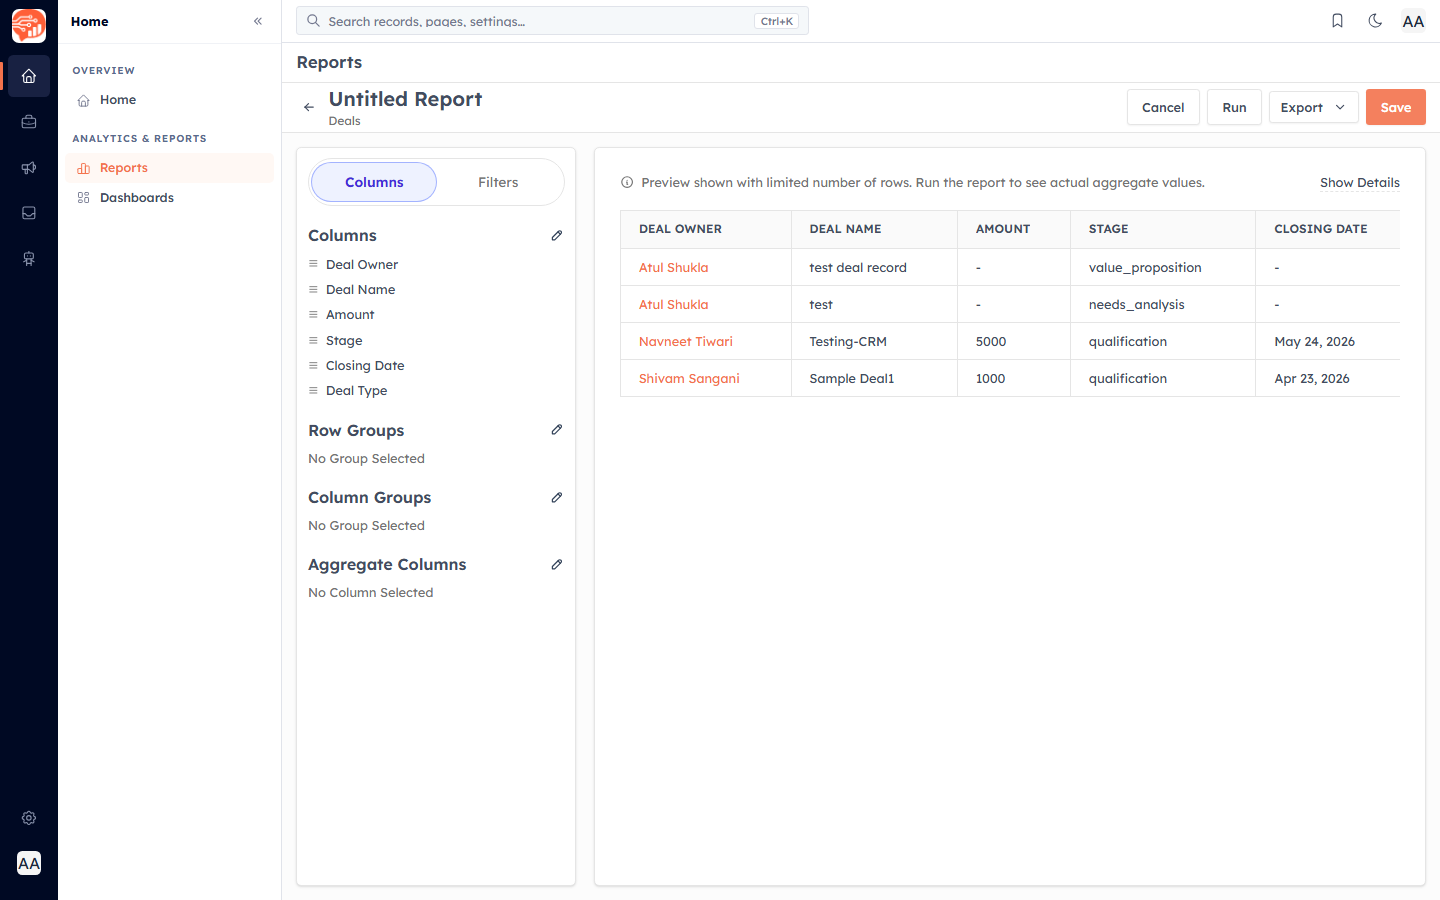Select the 5000 amount cell
Image resolution: width=1440 pixels, height=900 pixels.
click(1014, 341)
